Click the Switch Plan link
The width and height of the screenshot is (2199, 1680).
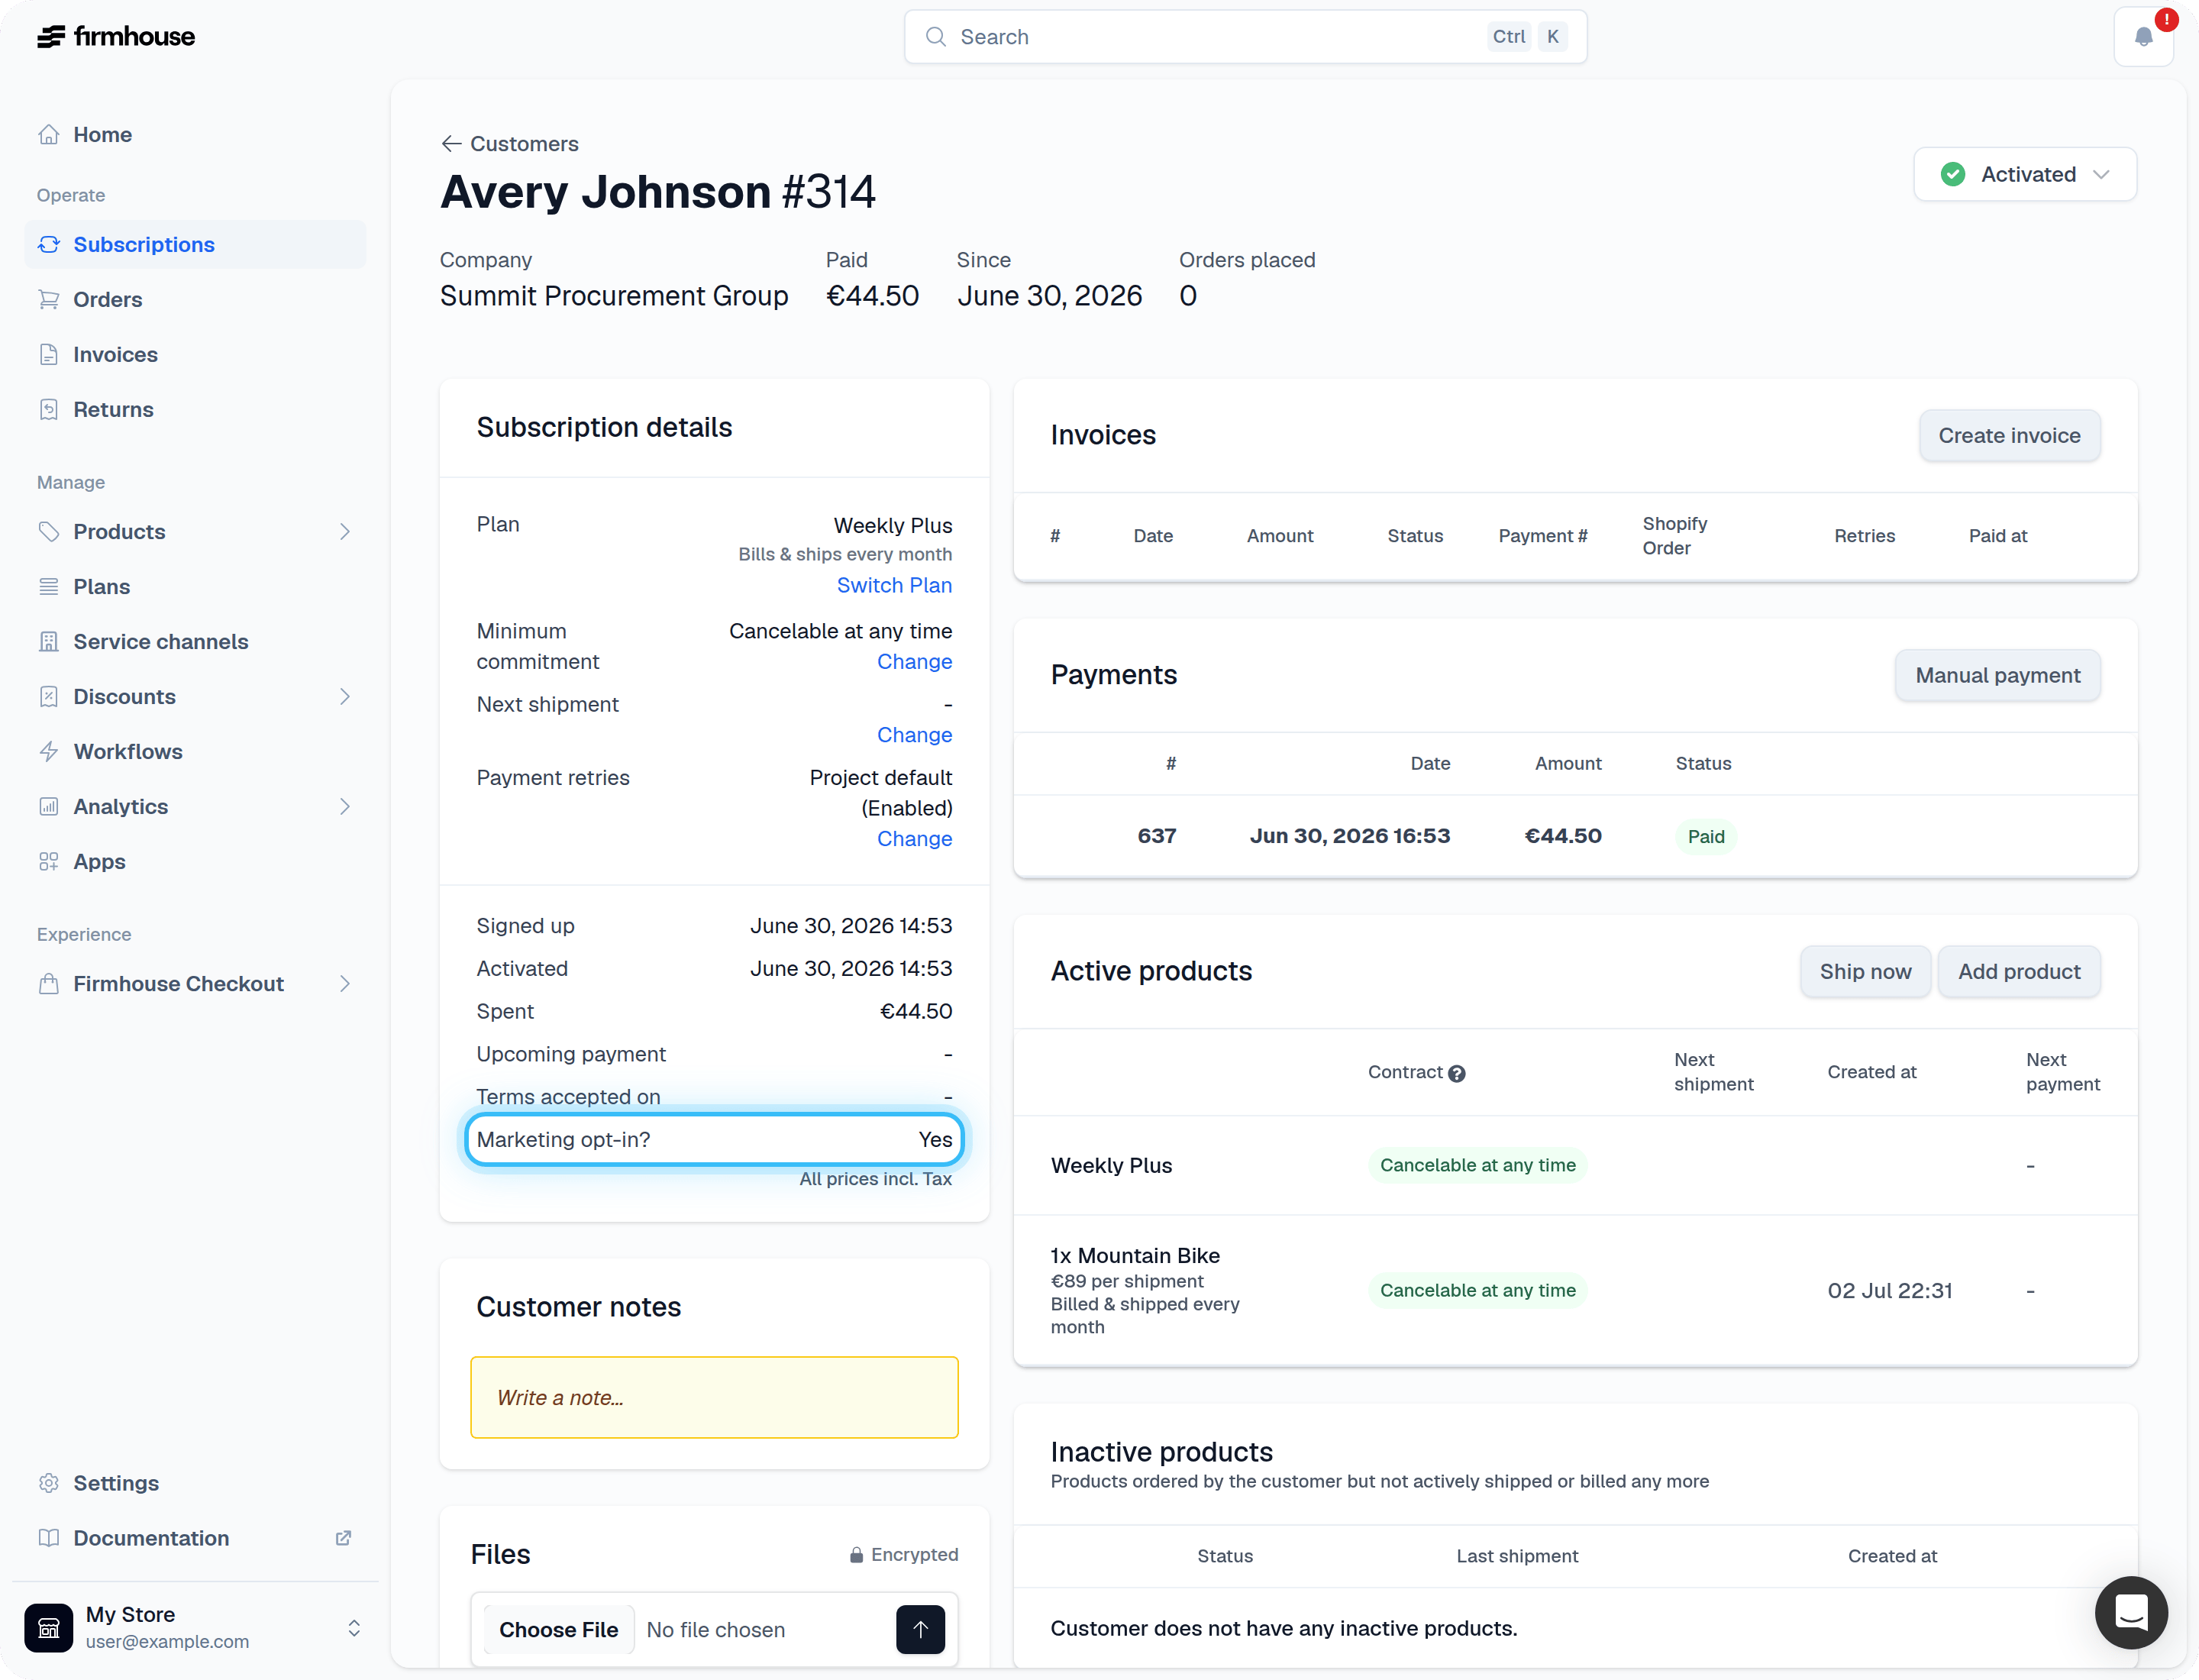(894, 585)
